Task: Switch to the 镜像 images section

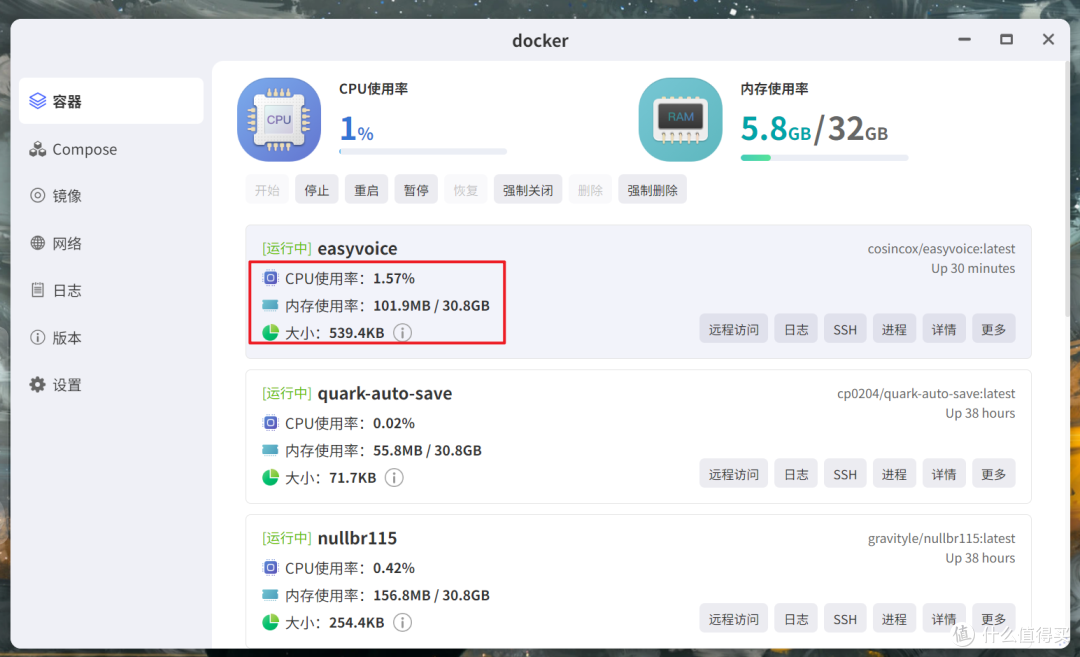Action: (x=111, y=196)
